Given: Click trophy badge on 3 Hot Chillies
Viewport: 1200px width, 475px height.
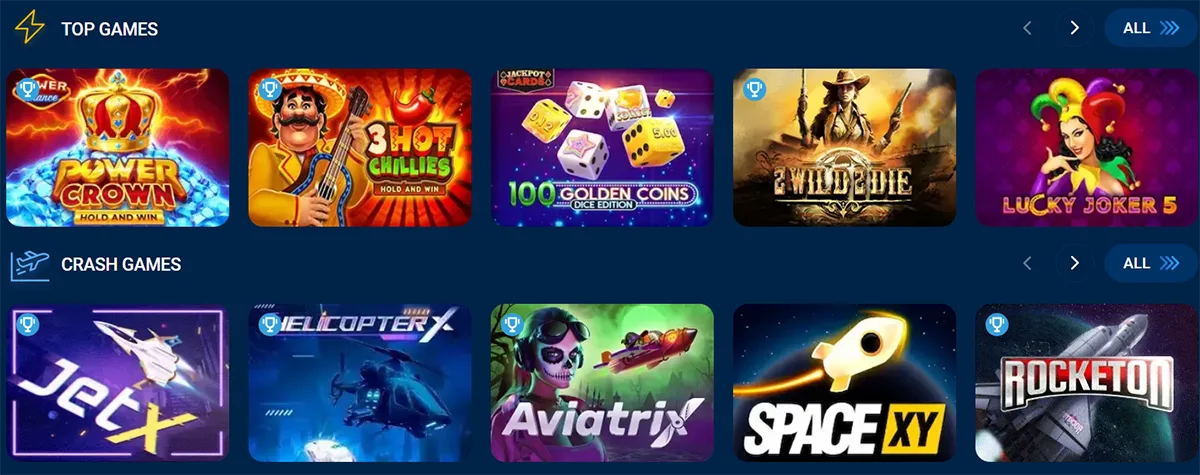Looking at the screenshot, I should tap(268, 88).
